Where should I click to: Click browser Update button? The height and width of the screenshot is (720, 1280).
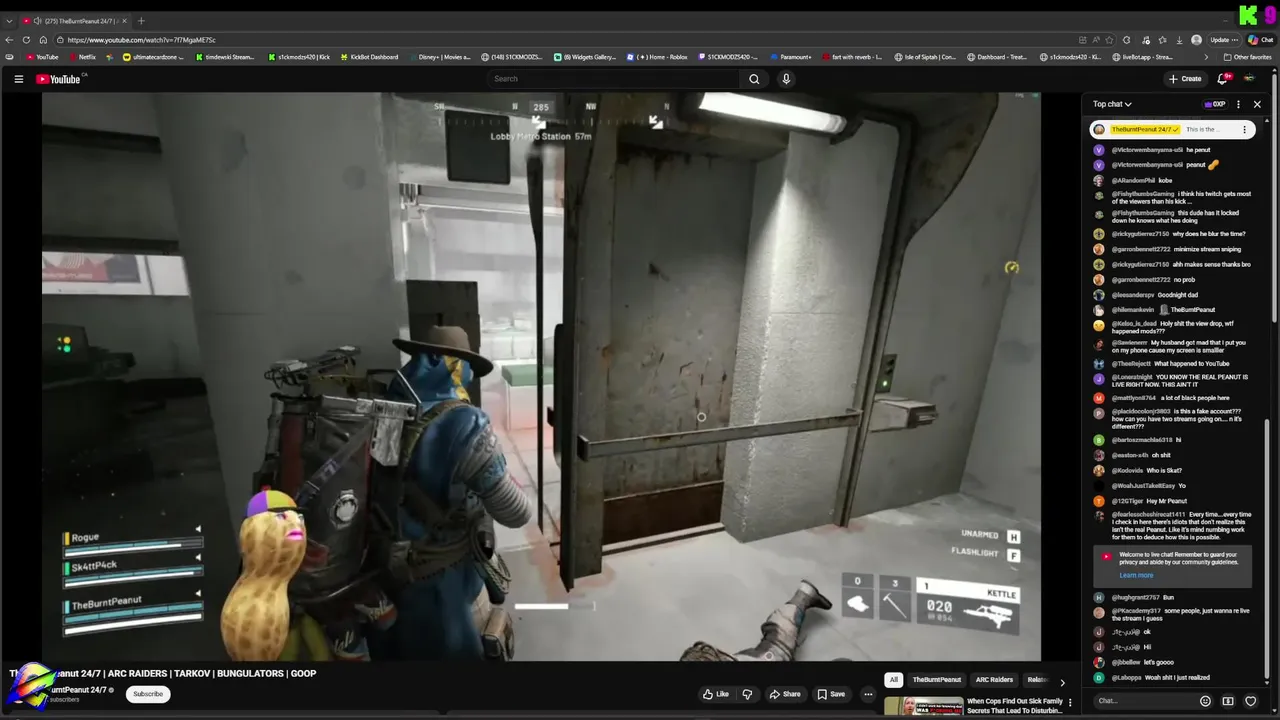[x=1224, y=40]
